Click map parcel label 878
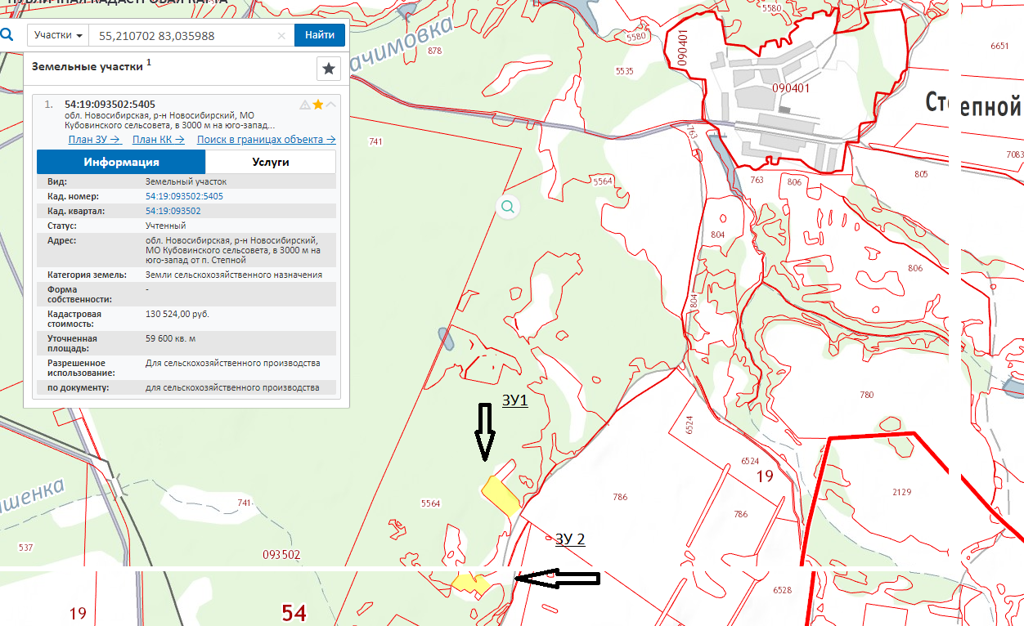The image size is (1024, 626). click(x=434, y=51)
